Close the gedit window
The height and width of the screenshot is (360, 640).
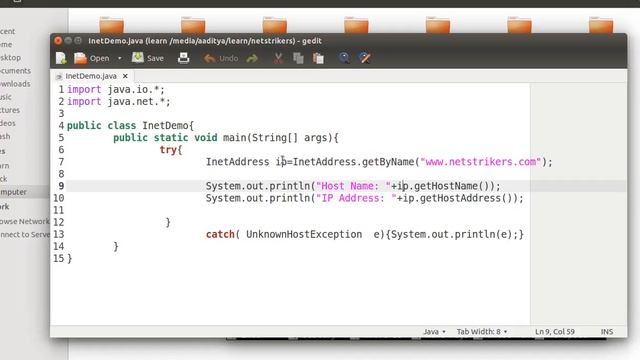(58, 40)
